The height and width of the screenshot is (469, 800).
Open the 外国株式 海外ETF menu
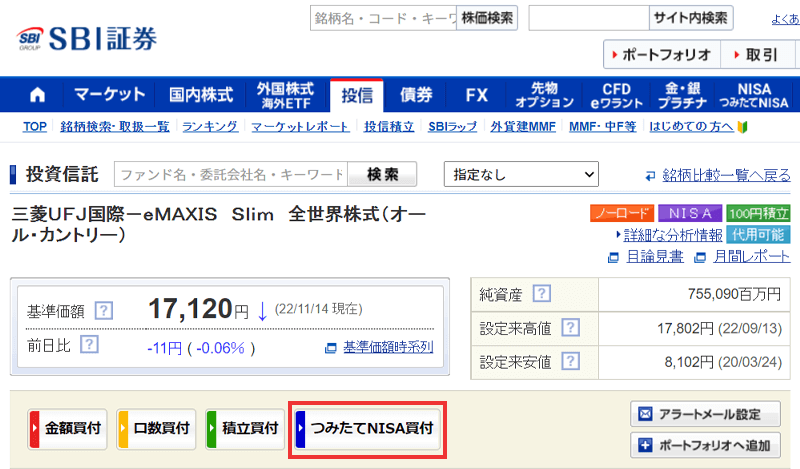pos(286,95)
